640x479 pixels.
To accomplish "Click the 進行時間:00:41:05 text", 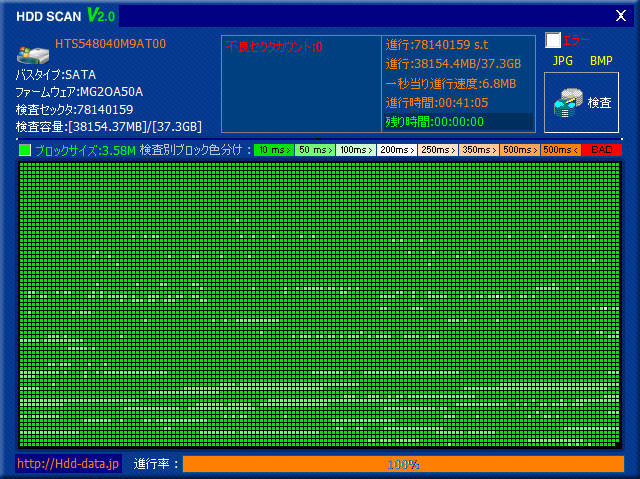I will pyautogui.click(x=437, y=102).
